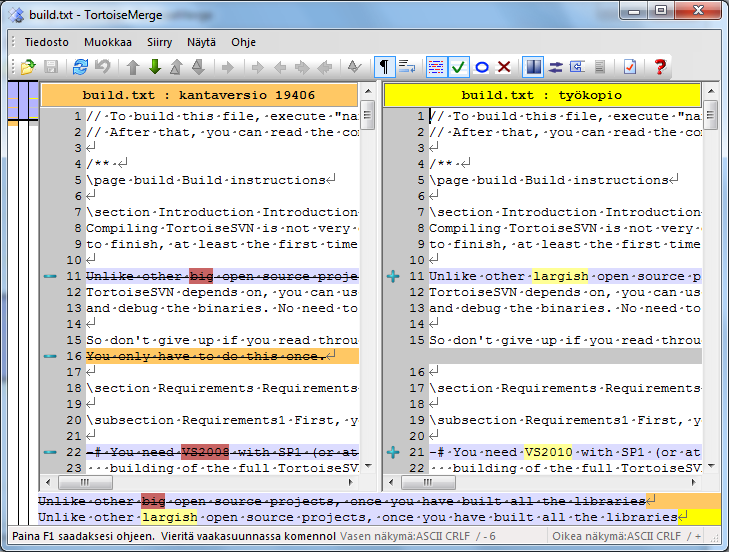Jump to next difference with green down arrow

(x=155, y=67)
